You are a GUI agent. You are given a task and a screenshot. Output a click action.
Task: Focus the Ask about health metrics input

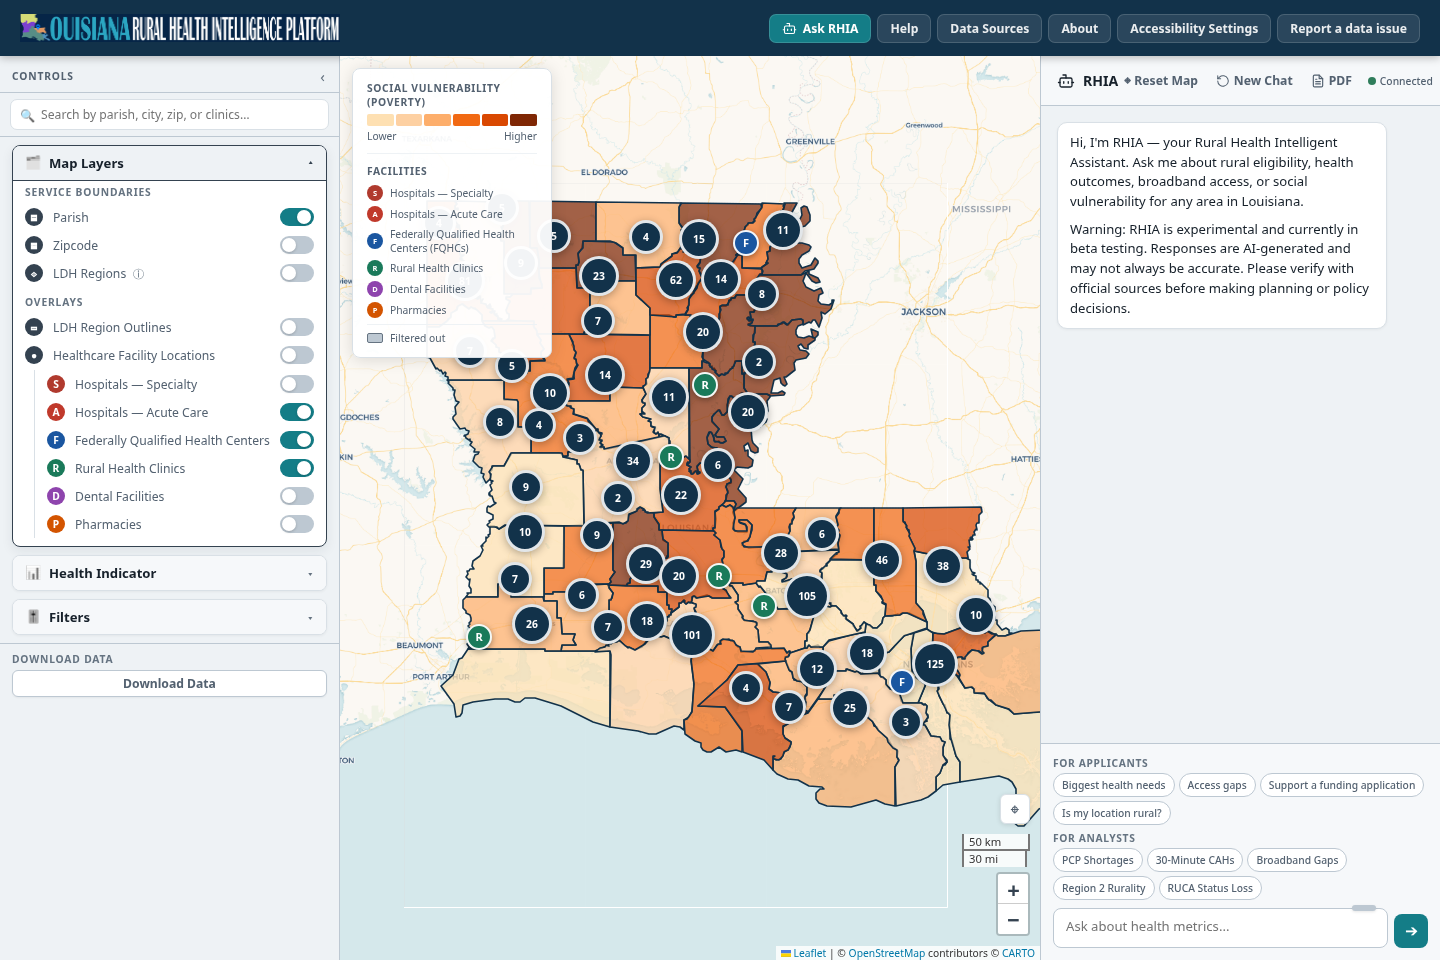tap(1220, 928)
